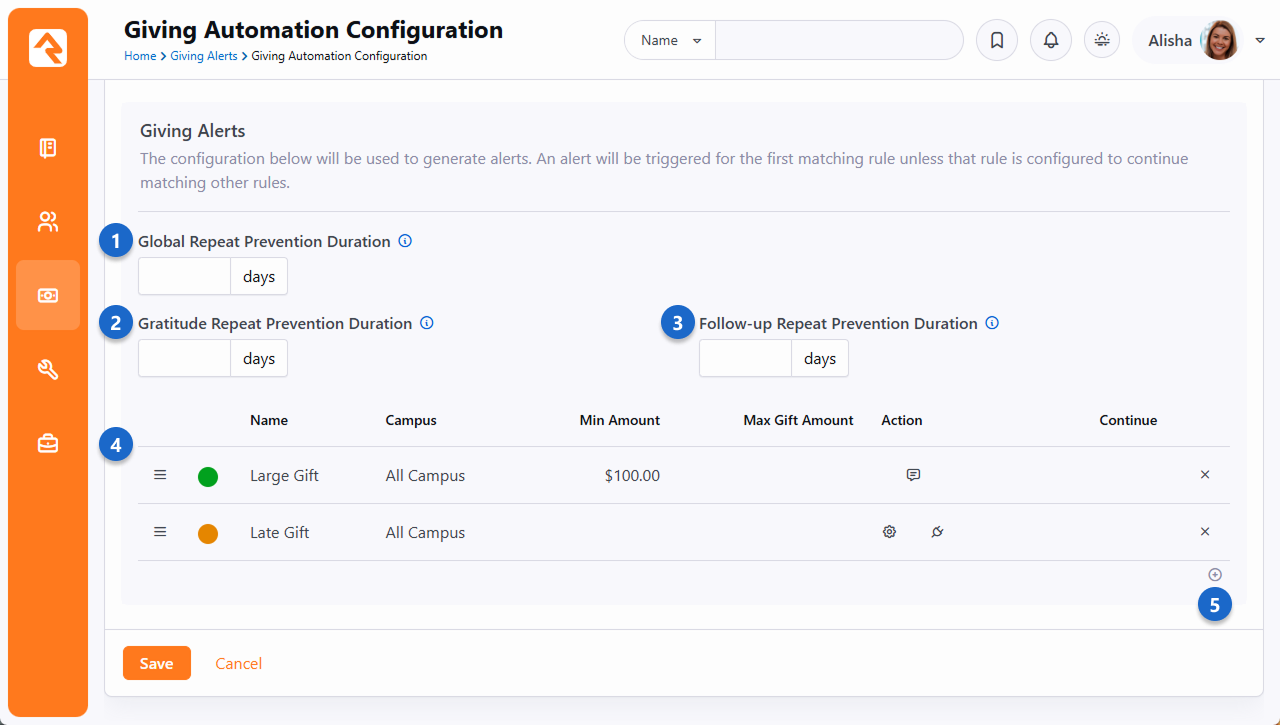Screen dimensions: 1280x725
Task: Open notifications bell icon
Action: tap(1050, 41)
